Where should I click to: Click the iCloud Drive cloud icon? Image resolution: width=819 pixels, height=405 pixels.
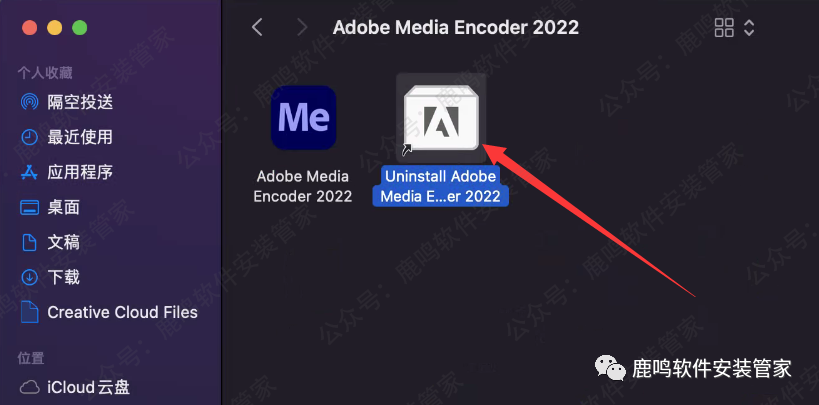pos(29,387)
